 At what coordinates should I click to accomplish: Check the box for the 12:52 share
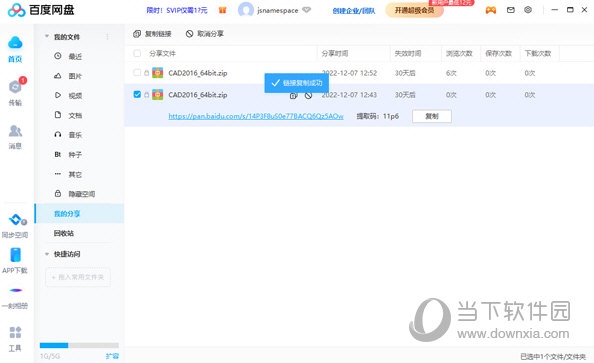coord(137,72)
